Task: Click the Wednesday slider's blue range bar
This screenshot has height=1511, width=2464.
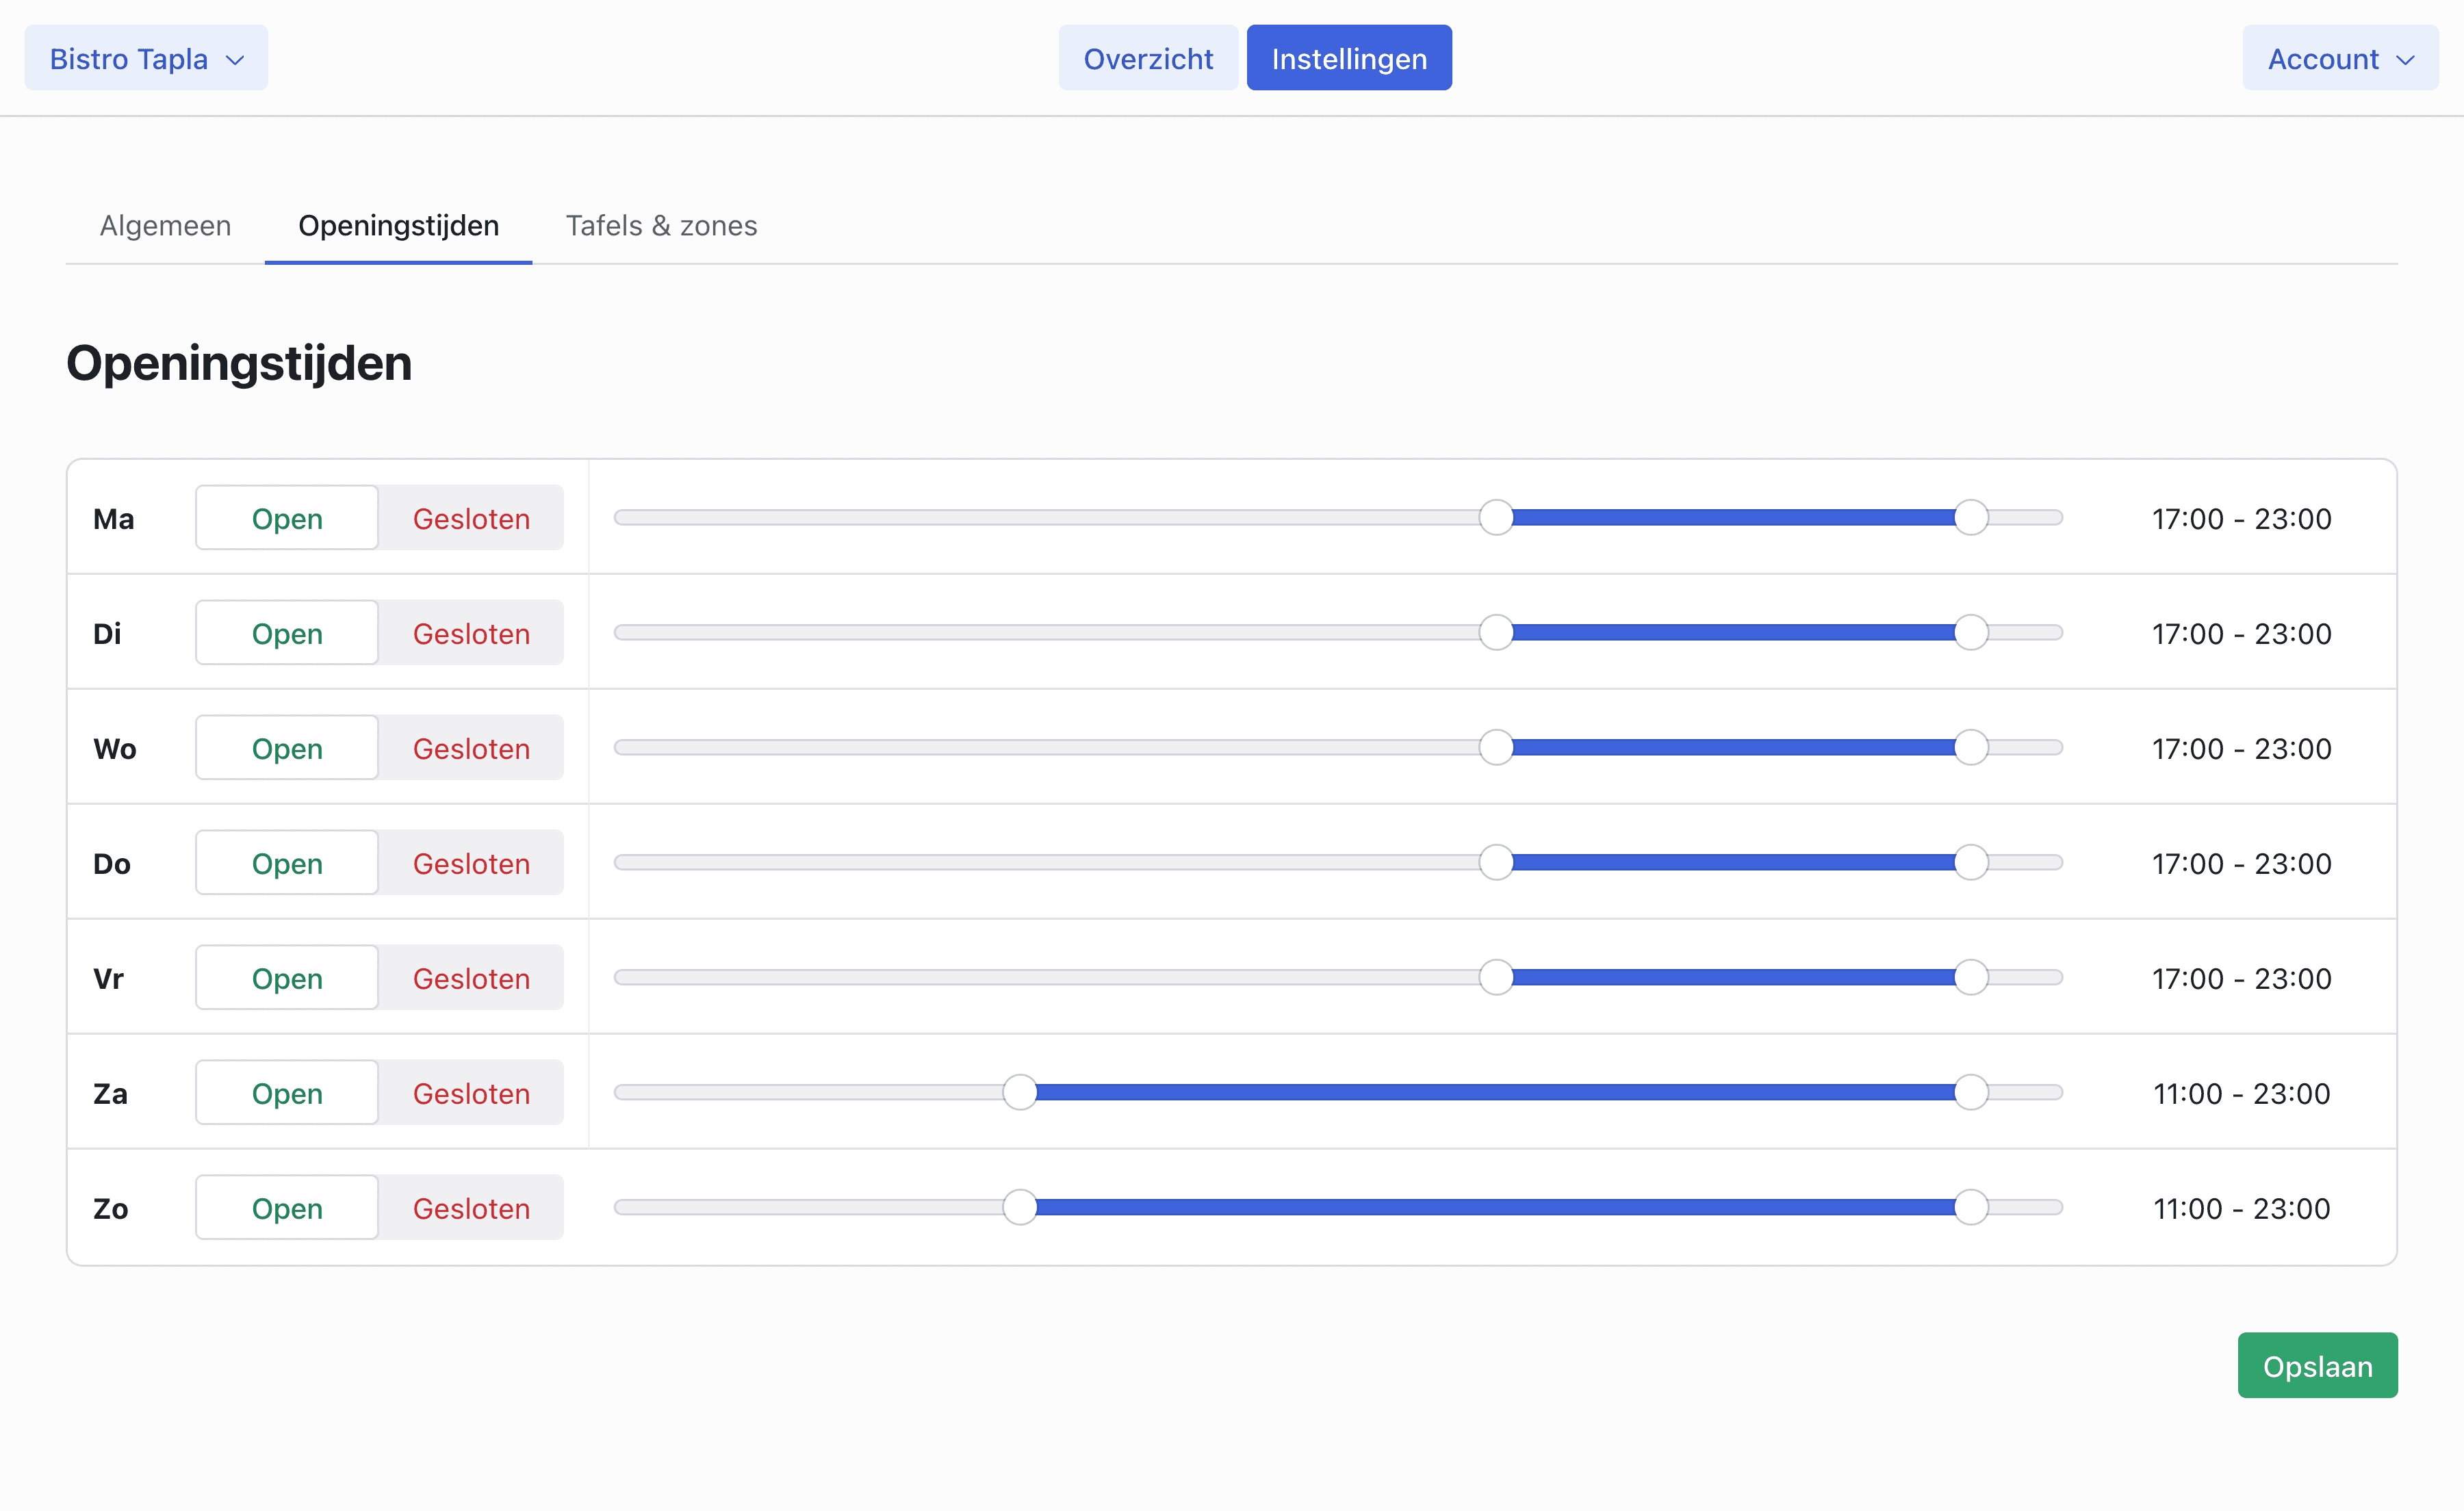Action: coord(1732,747)
